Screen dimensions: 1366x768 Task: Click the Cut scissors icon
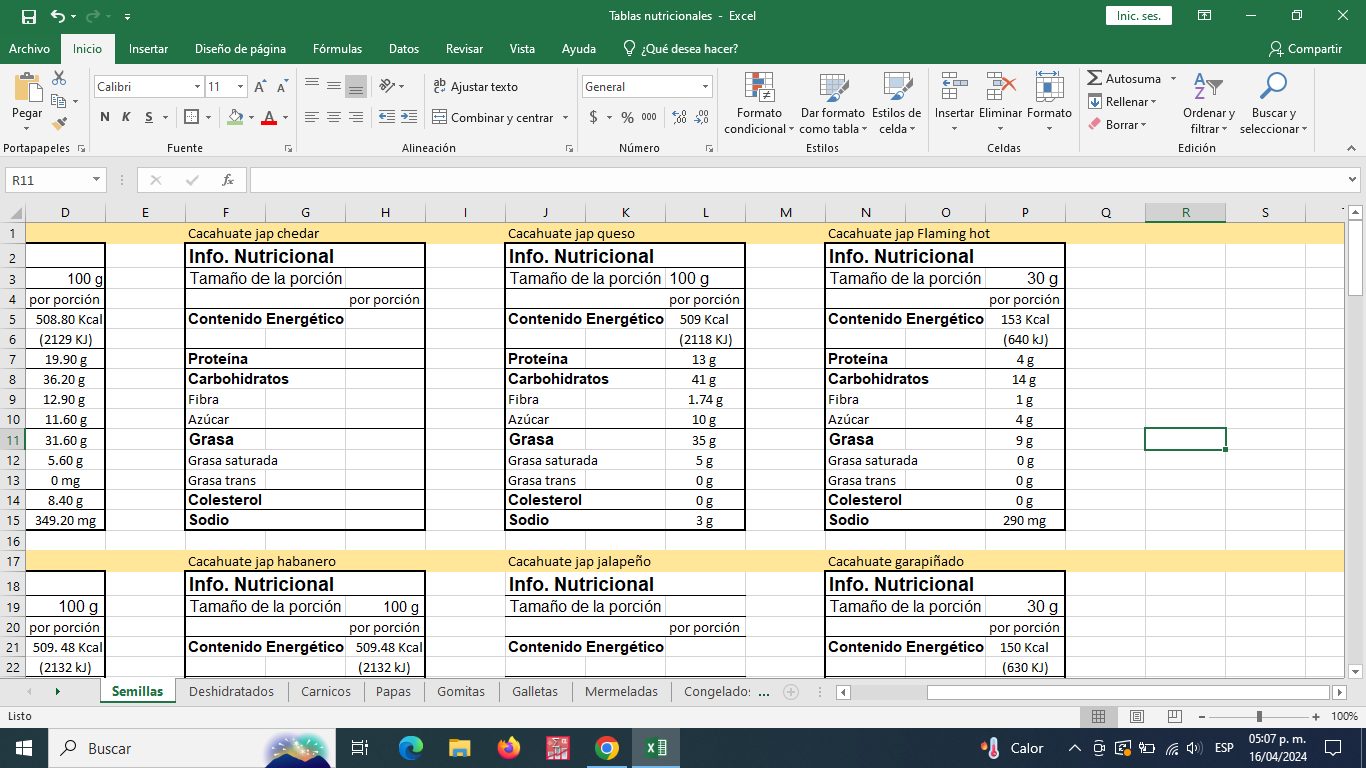click(59, 78)
